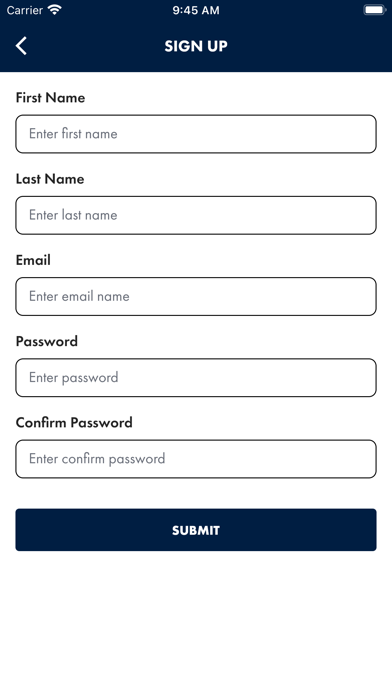Tap the SIGN UP header title

click(x=196, y=46)
